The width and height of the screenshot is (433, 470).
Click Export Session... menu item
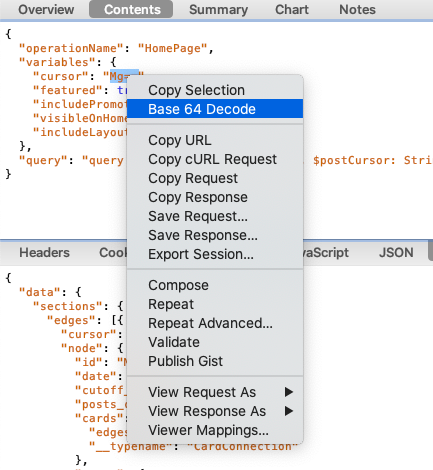[215, 254]
